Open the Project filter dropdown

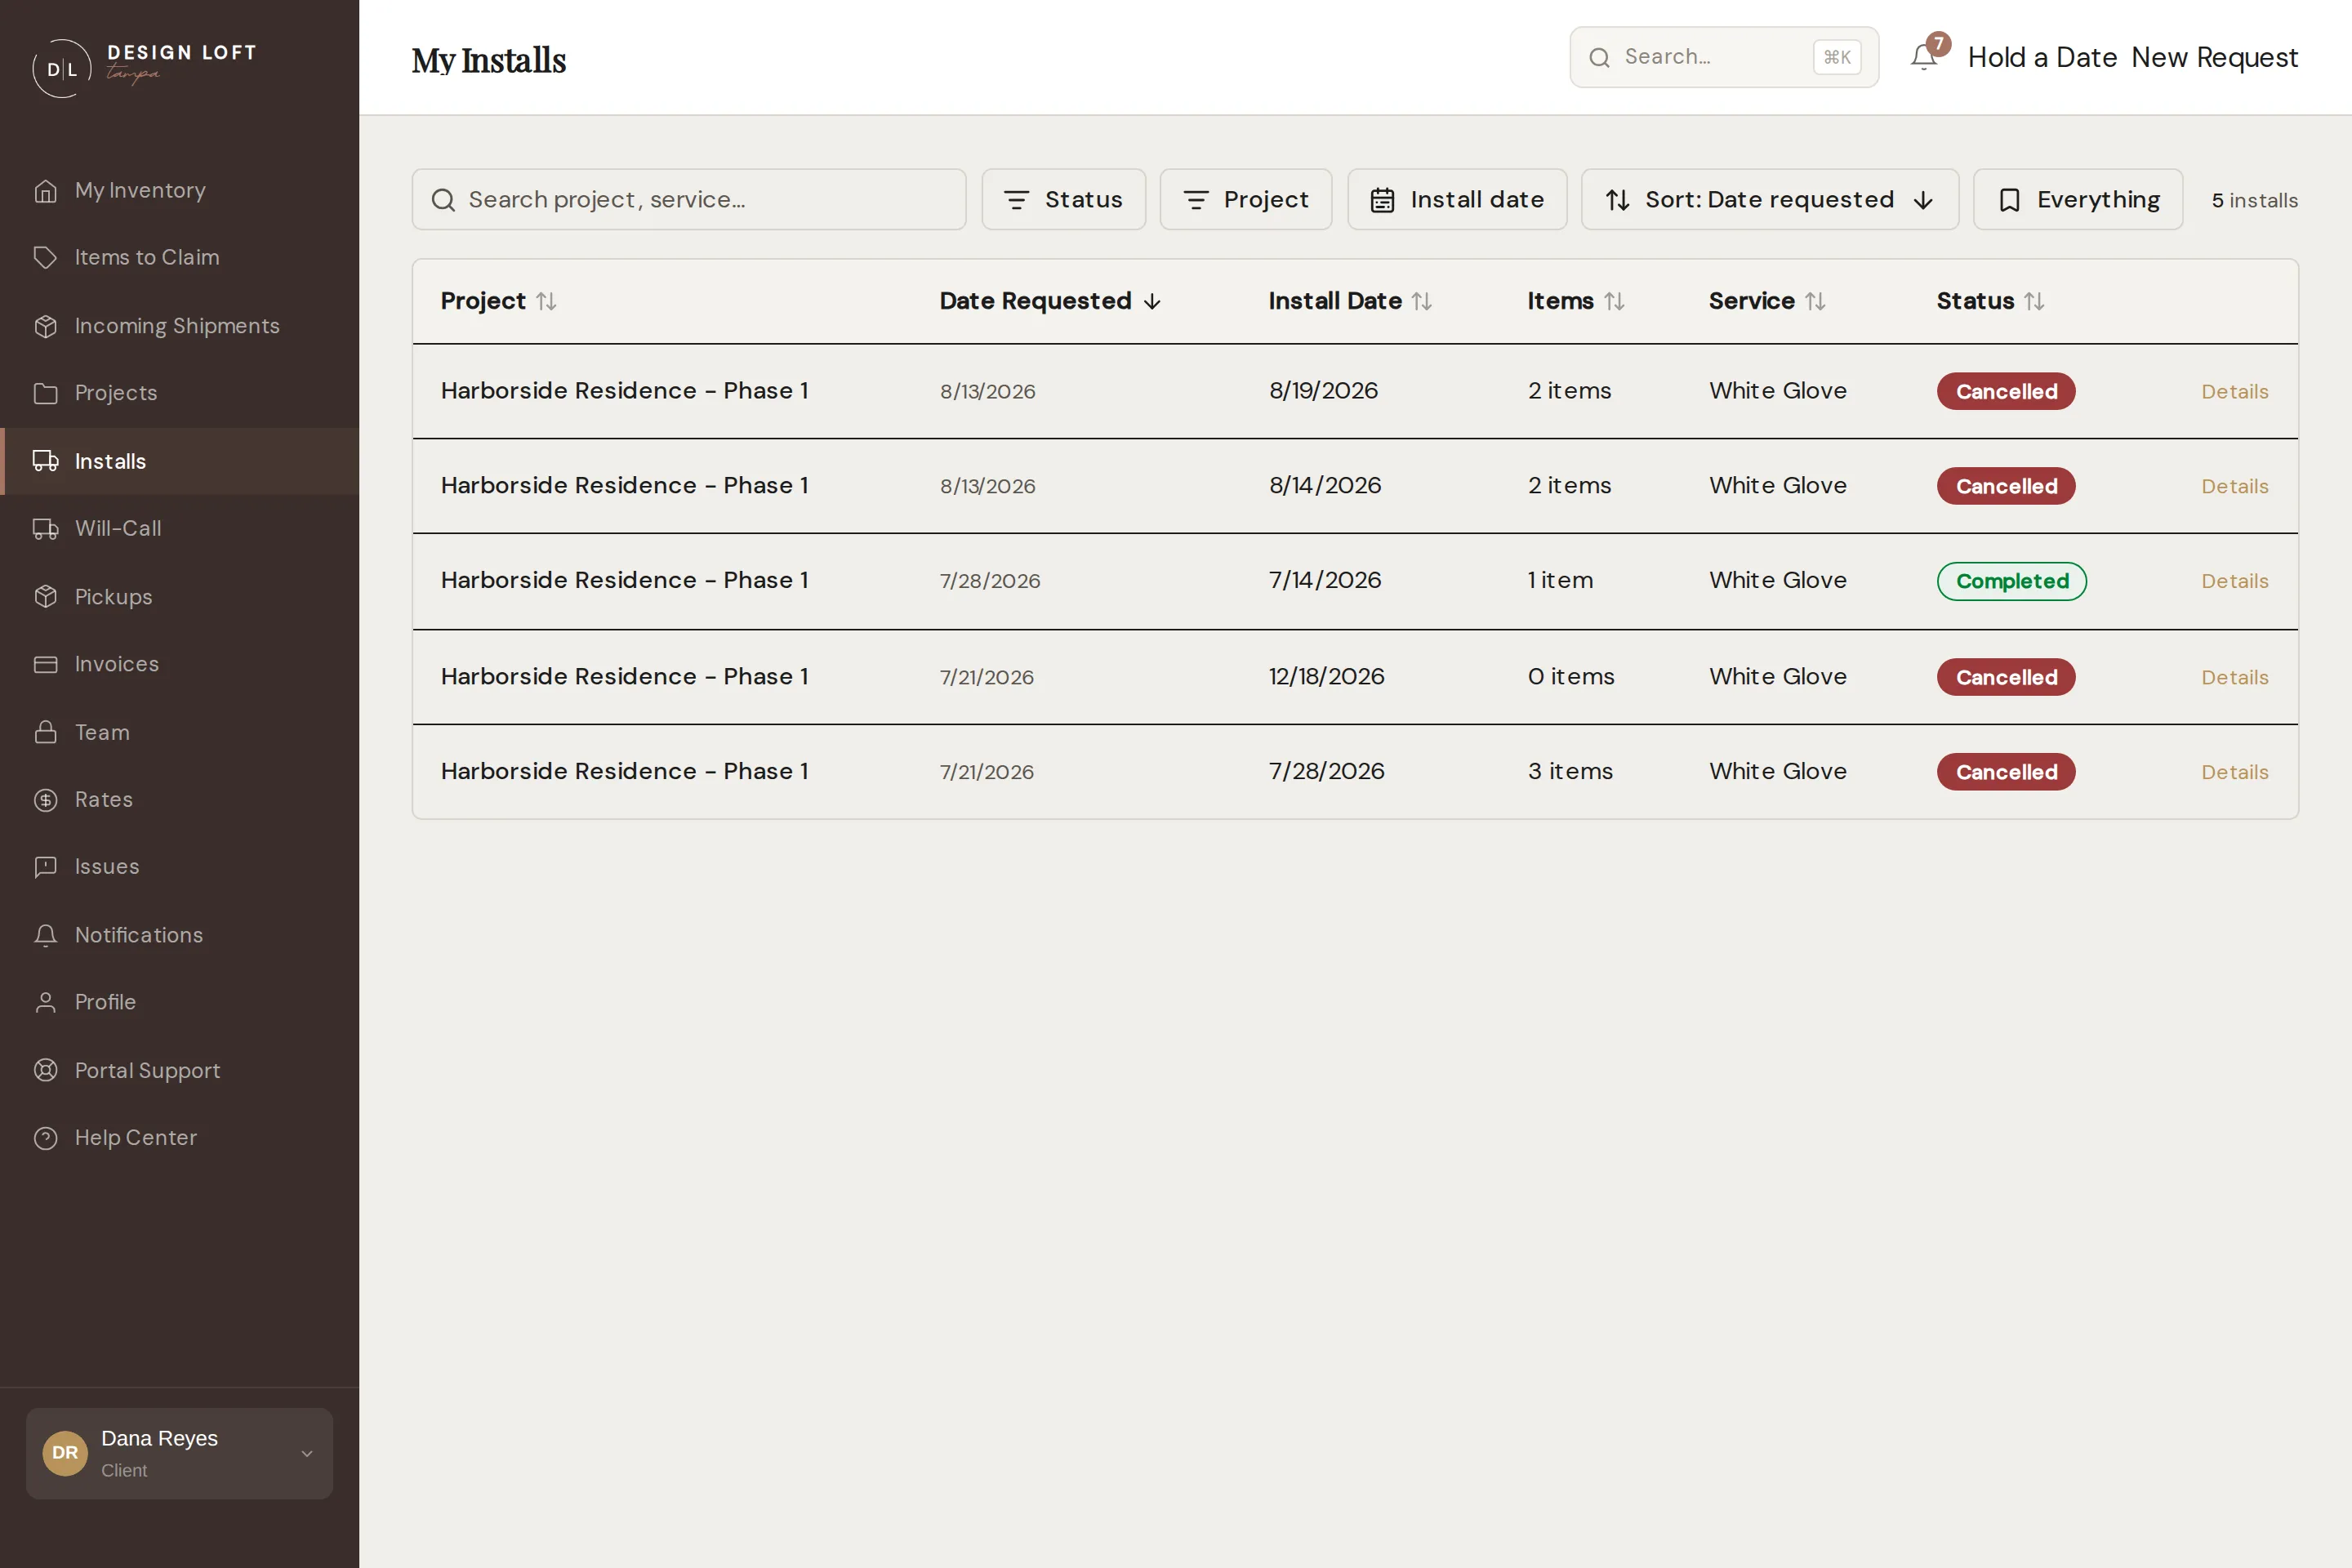[1245, 199]
